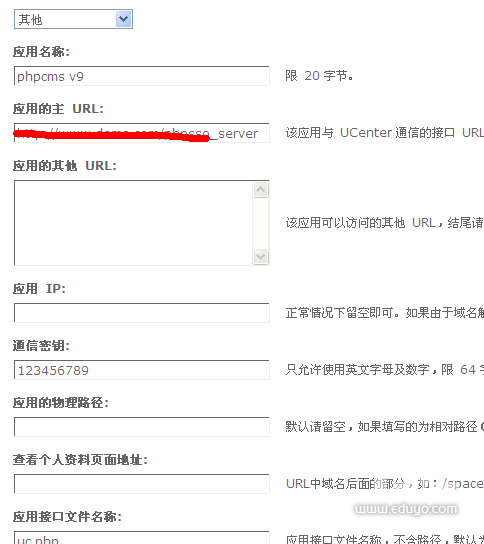This screenshot has width=484, height=544.
Task: Click inside the 应用的其他 URL textarea
Action: [133, 223]
